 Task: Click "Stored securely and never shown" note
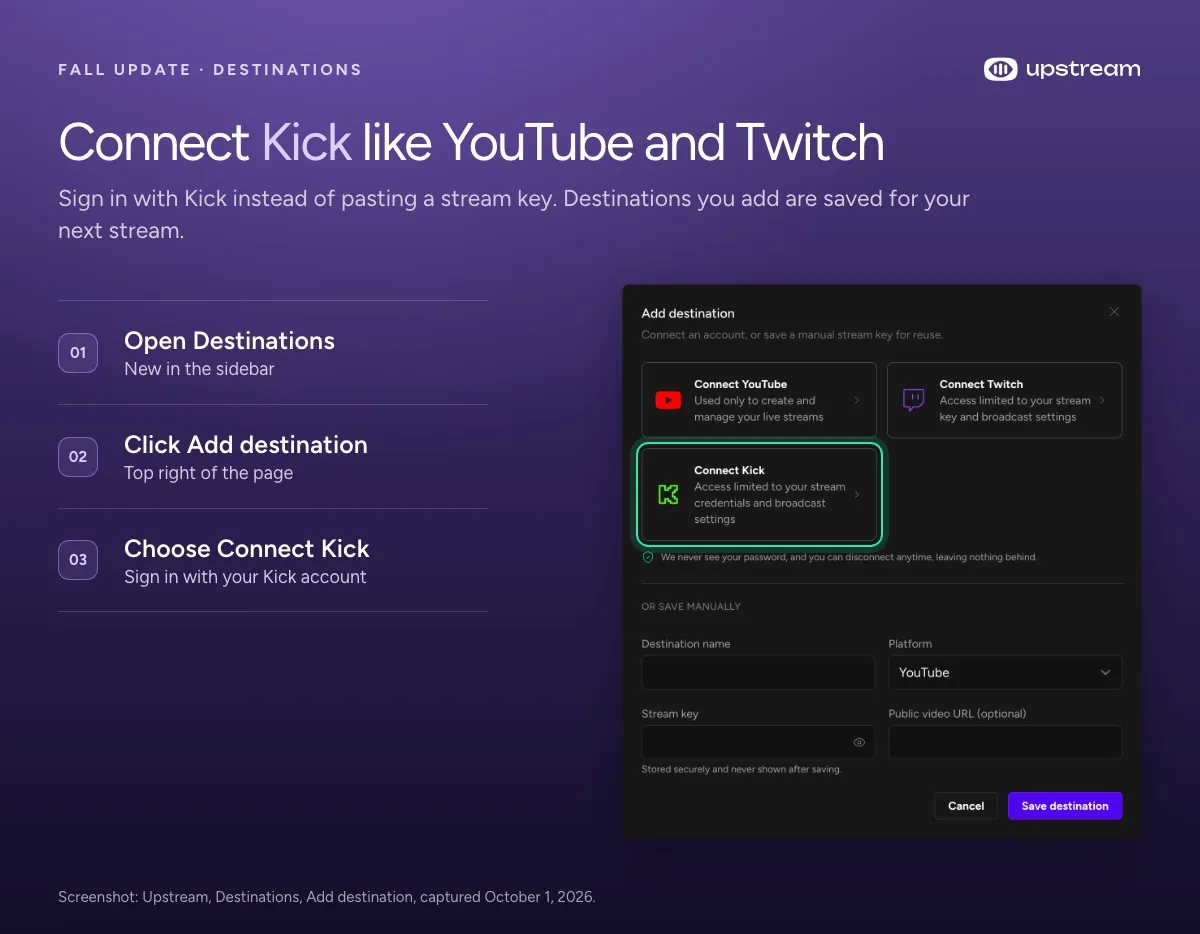[741, 769]
